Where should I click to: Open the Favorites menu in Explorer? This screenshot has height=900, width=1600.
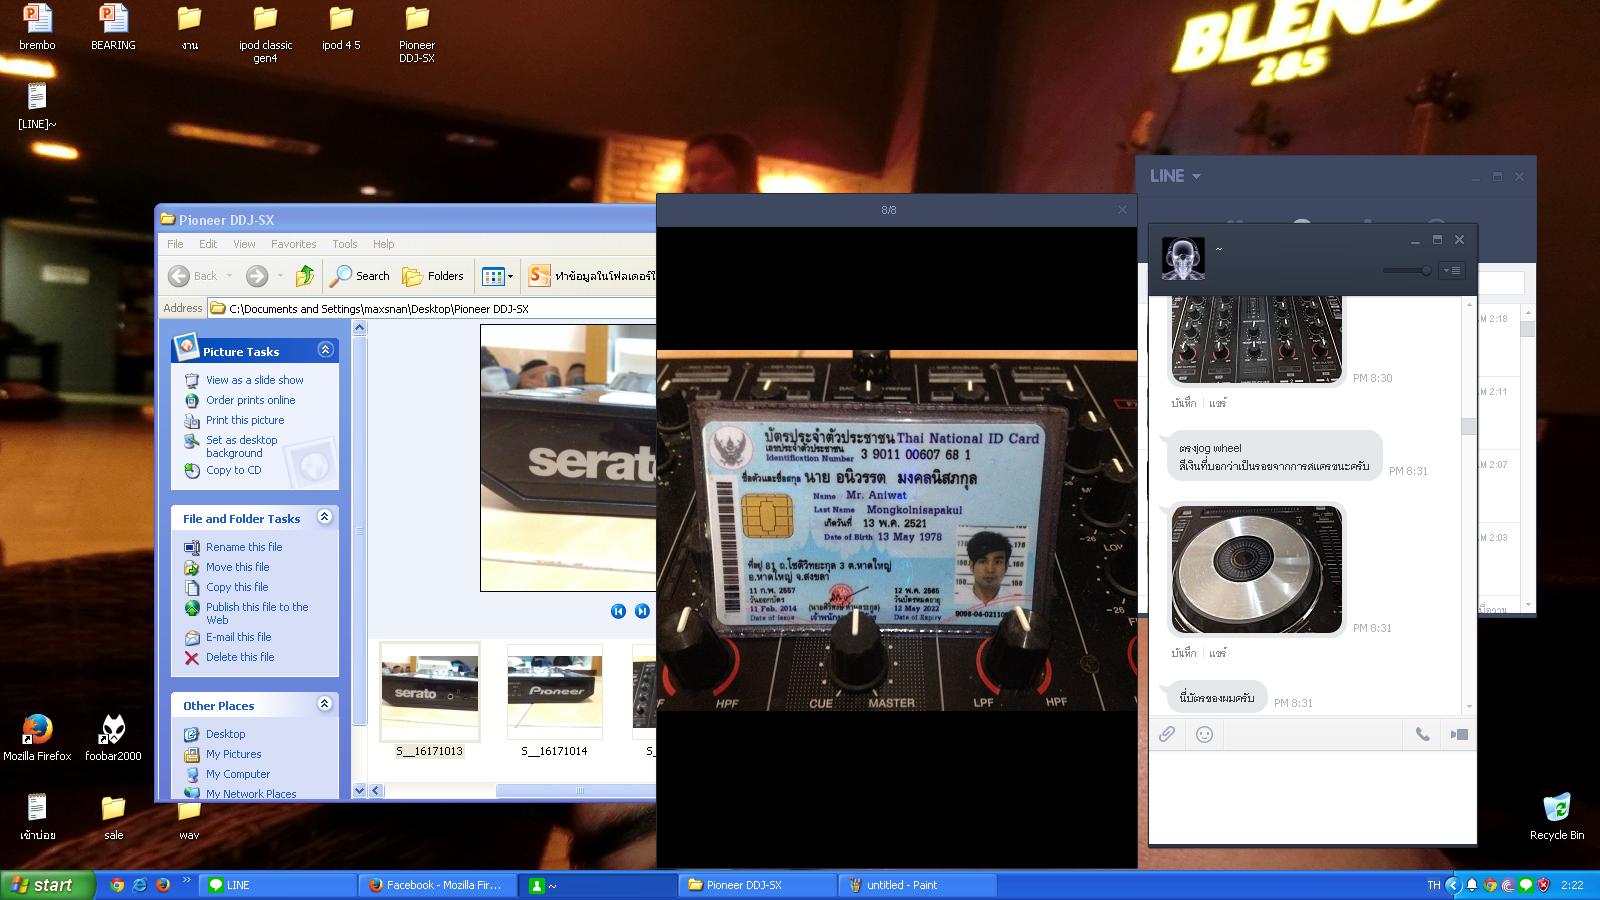pyautogui.click(x=293, y=244)
